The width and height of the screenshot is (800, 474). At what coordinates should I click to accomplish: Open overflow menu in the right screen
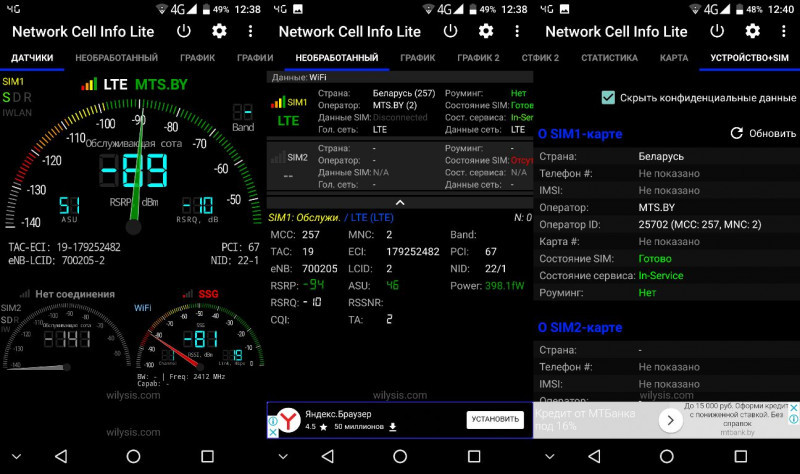tap(784, 31)
